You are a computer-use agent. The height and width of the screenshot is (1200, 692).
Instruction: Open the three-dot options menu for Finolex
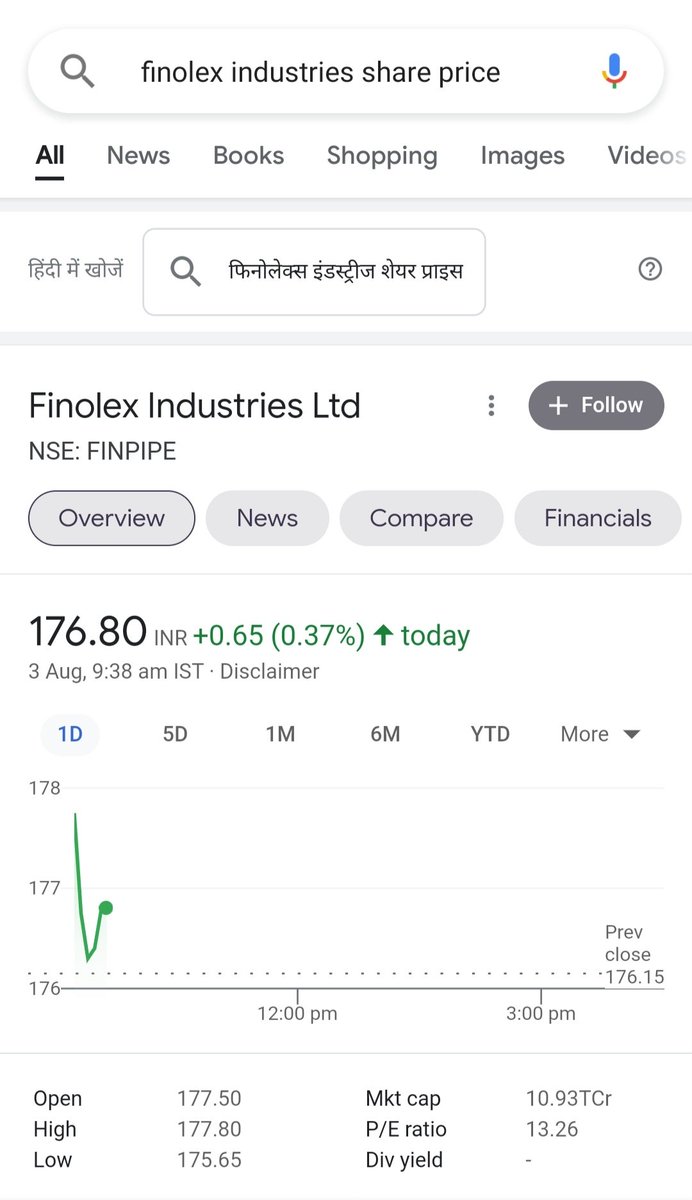click(x=491, y=405)
